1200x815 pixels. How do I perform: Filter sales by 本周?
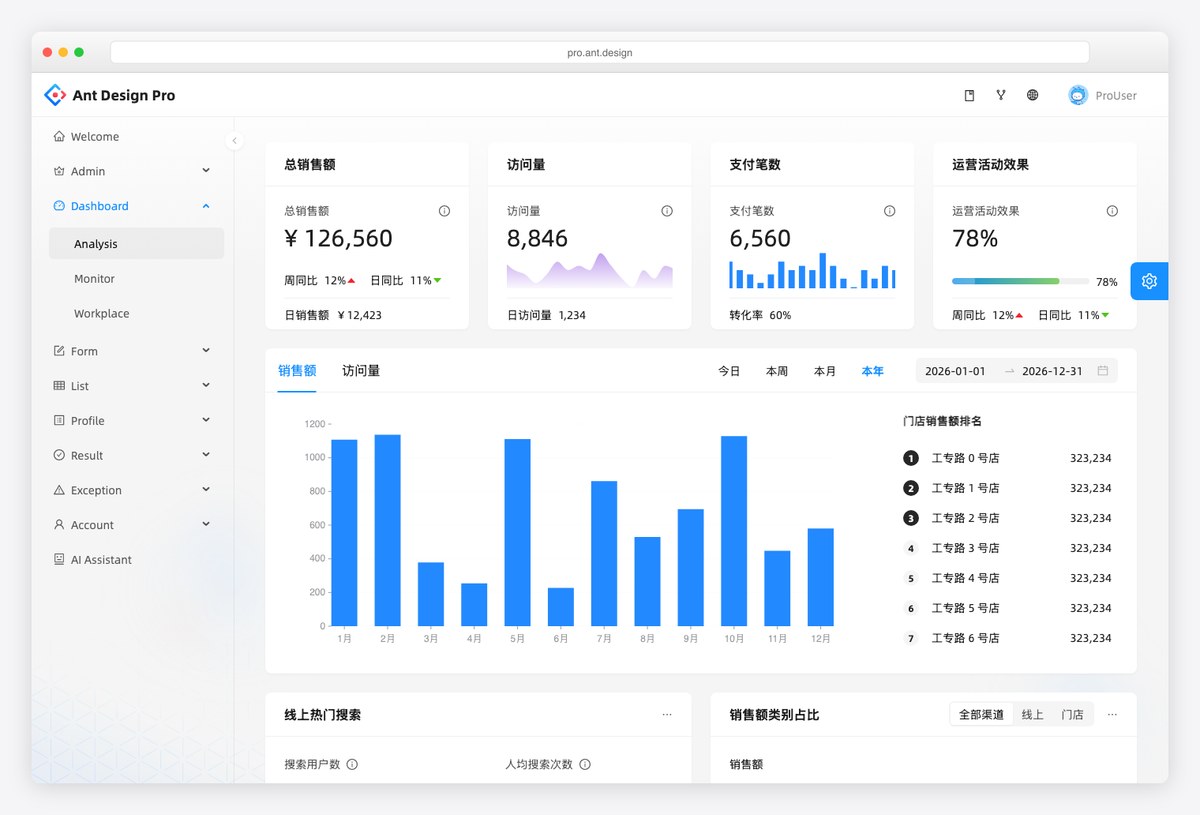pyautogui.click(x=777, y=371)
